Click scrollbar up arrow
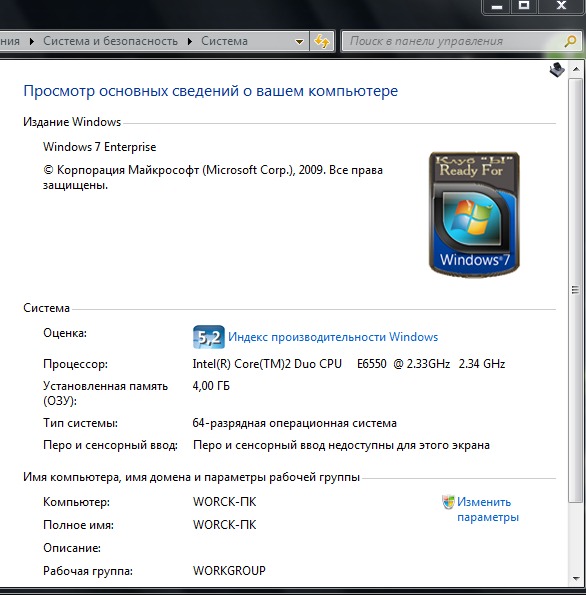This screenshot has height=595, width=586. tap(576, 69)
